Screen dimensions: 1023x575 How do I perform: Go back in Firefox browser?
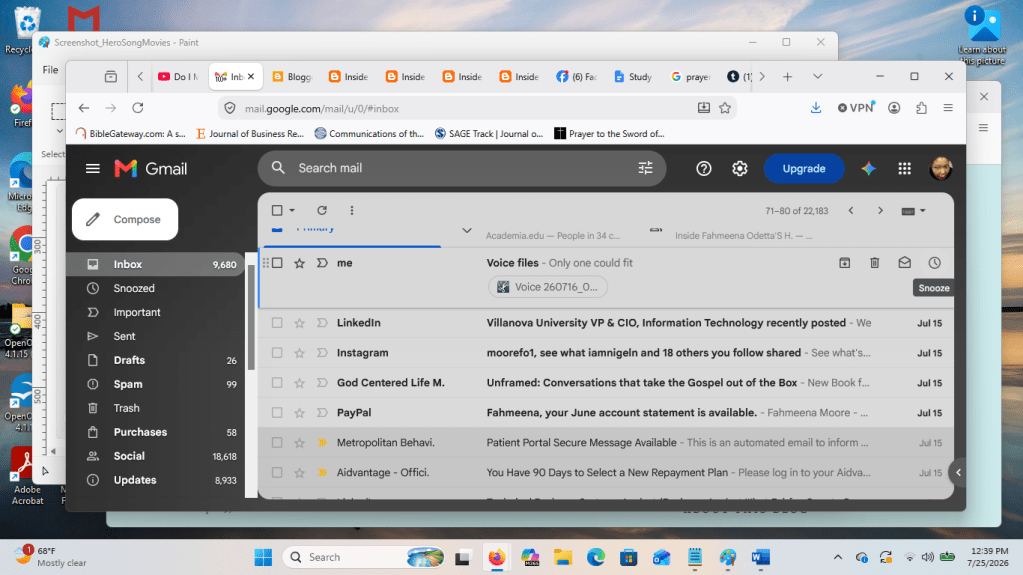[x=84, y=108]
